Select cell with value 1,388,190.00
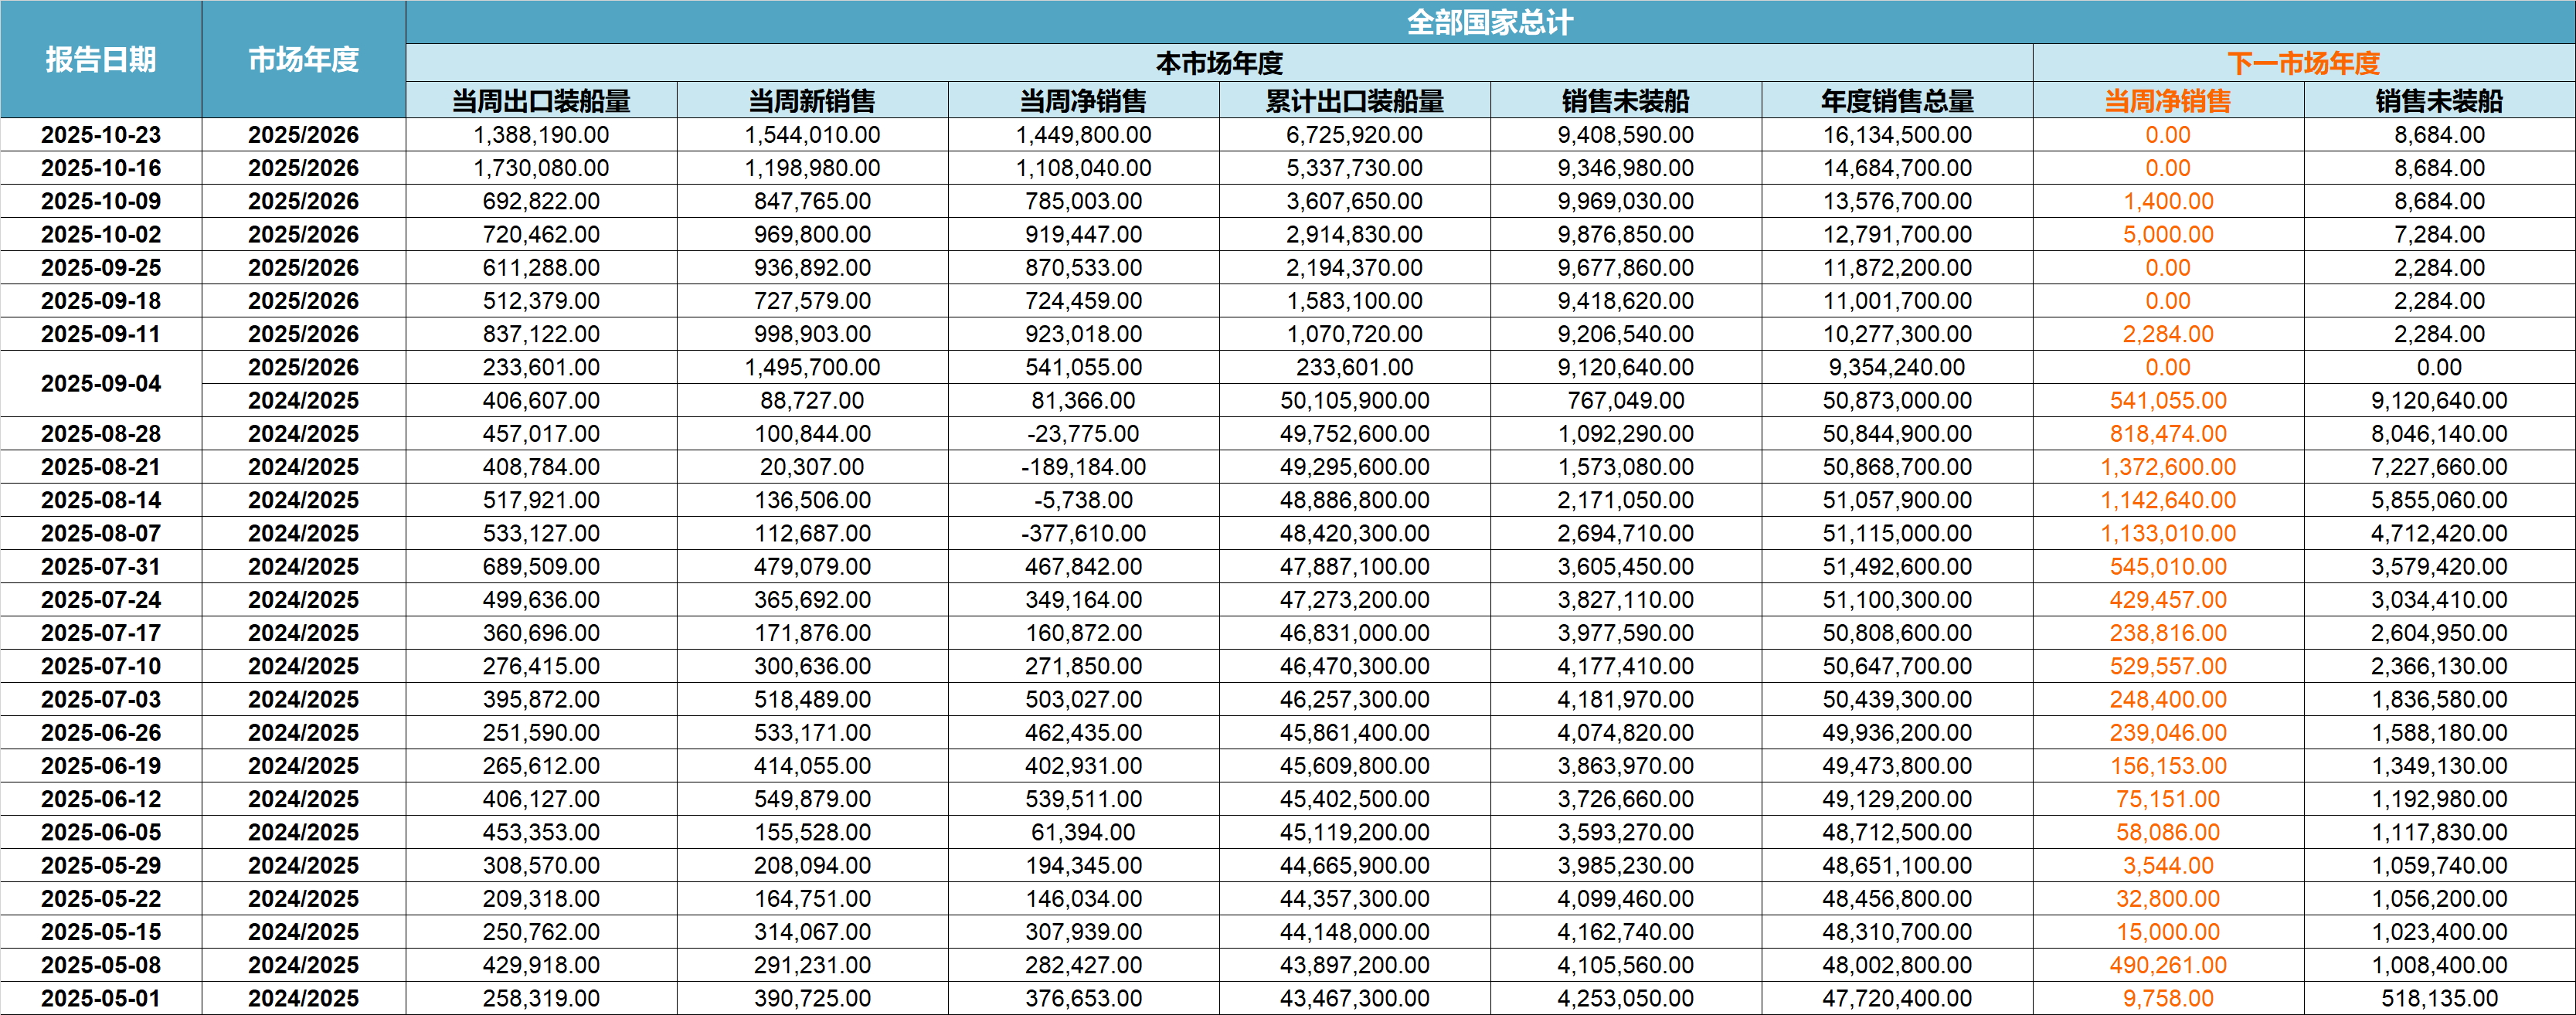Viewport: 2576px width, 1015px height. click(x=541, y=135)
